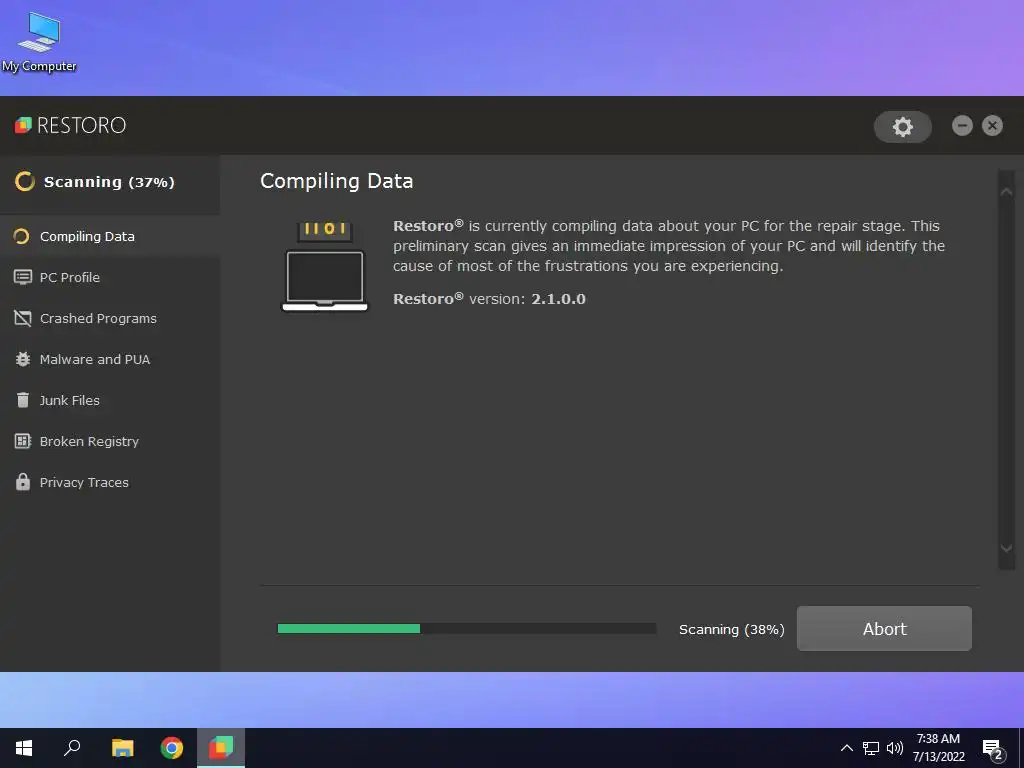Open taskbar search magnifier

point(72,748)
